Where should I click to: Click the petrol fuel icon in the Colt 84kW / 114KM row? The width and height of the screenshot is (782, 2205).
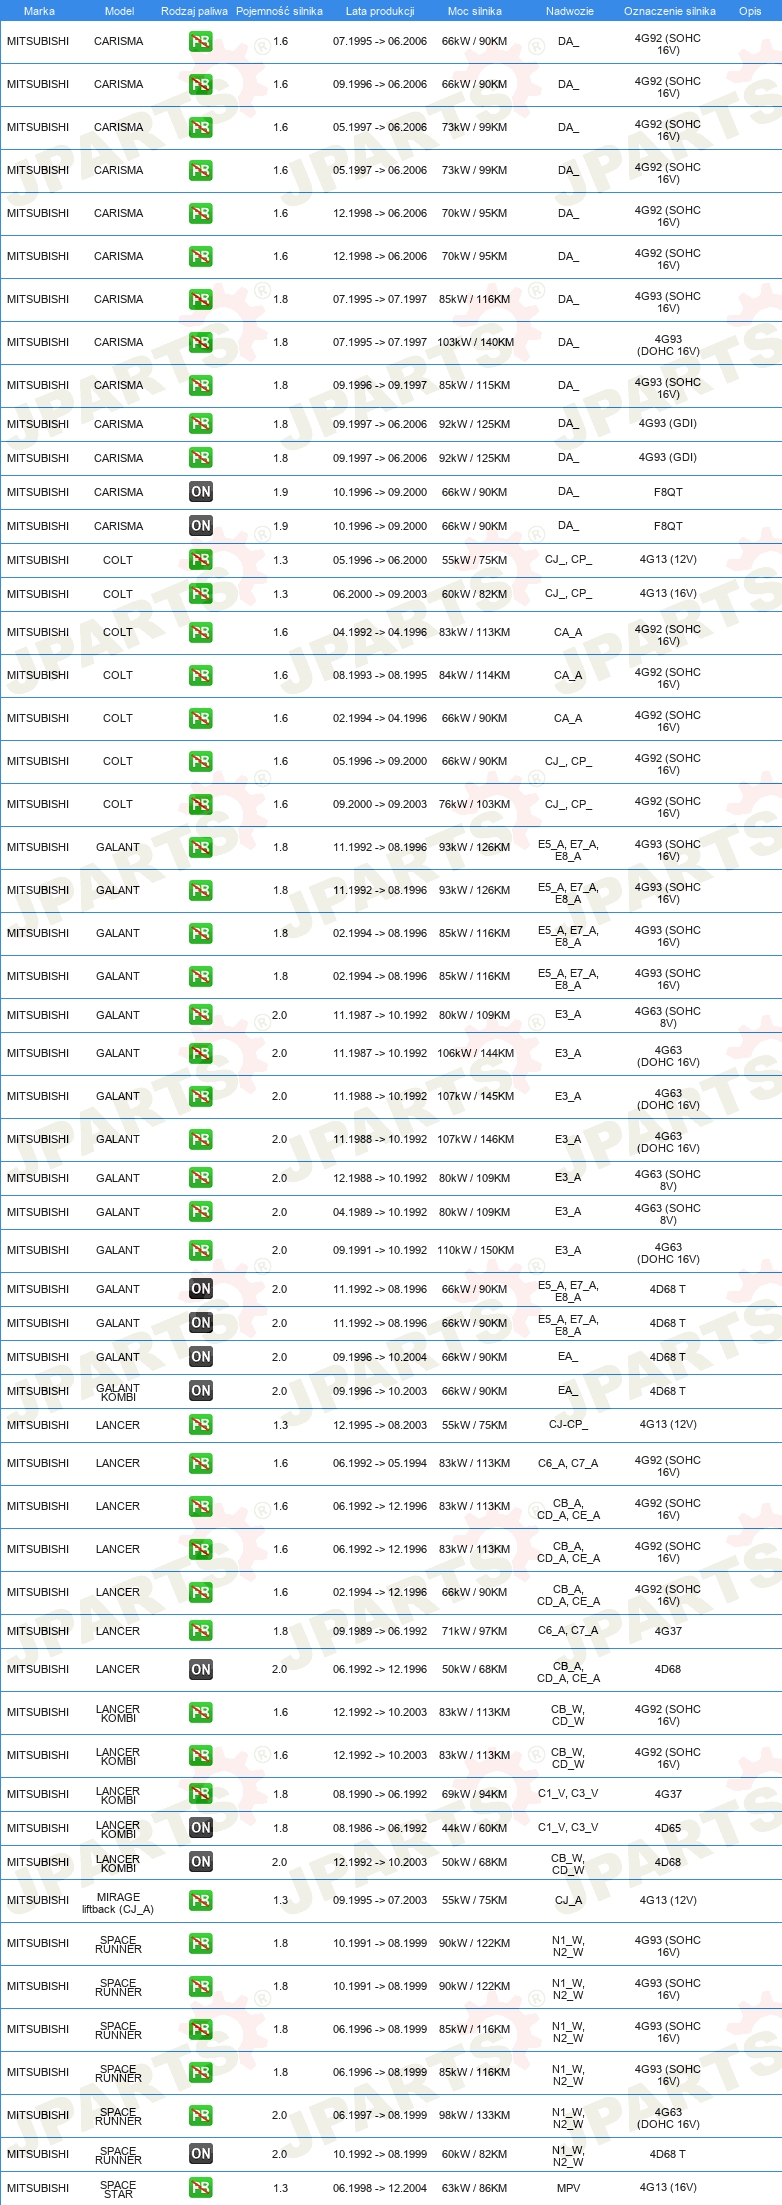coord(201,675)
